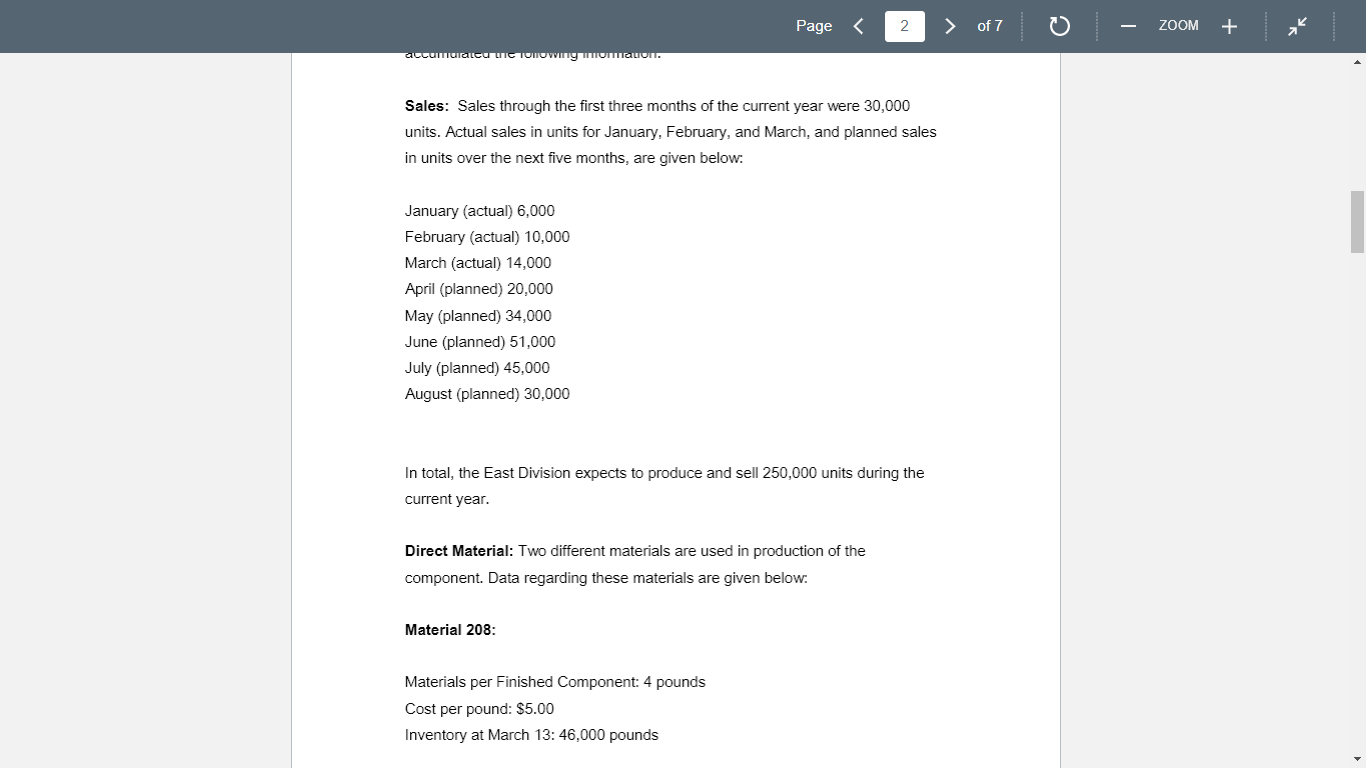
Task: Go back to page 1 with the left chevron
Action: pos(858,26)
